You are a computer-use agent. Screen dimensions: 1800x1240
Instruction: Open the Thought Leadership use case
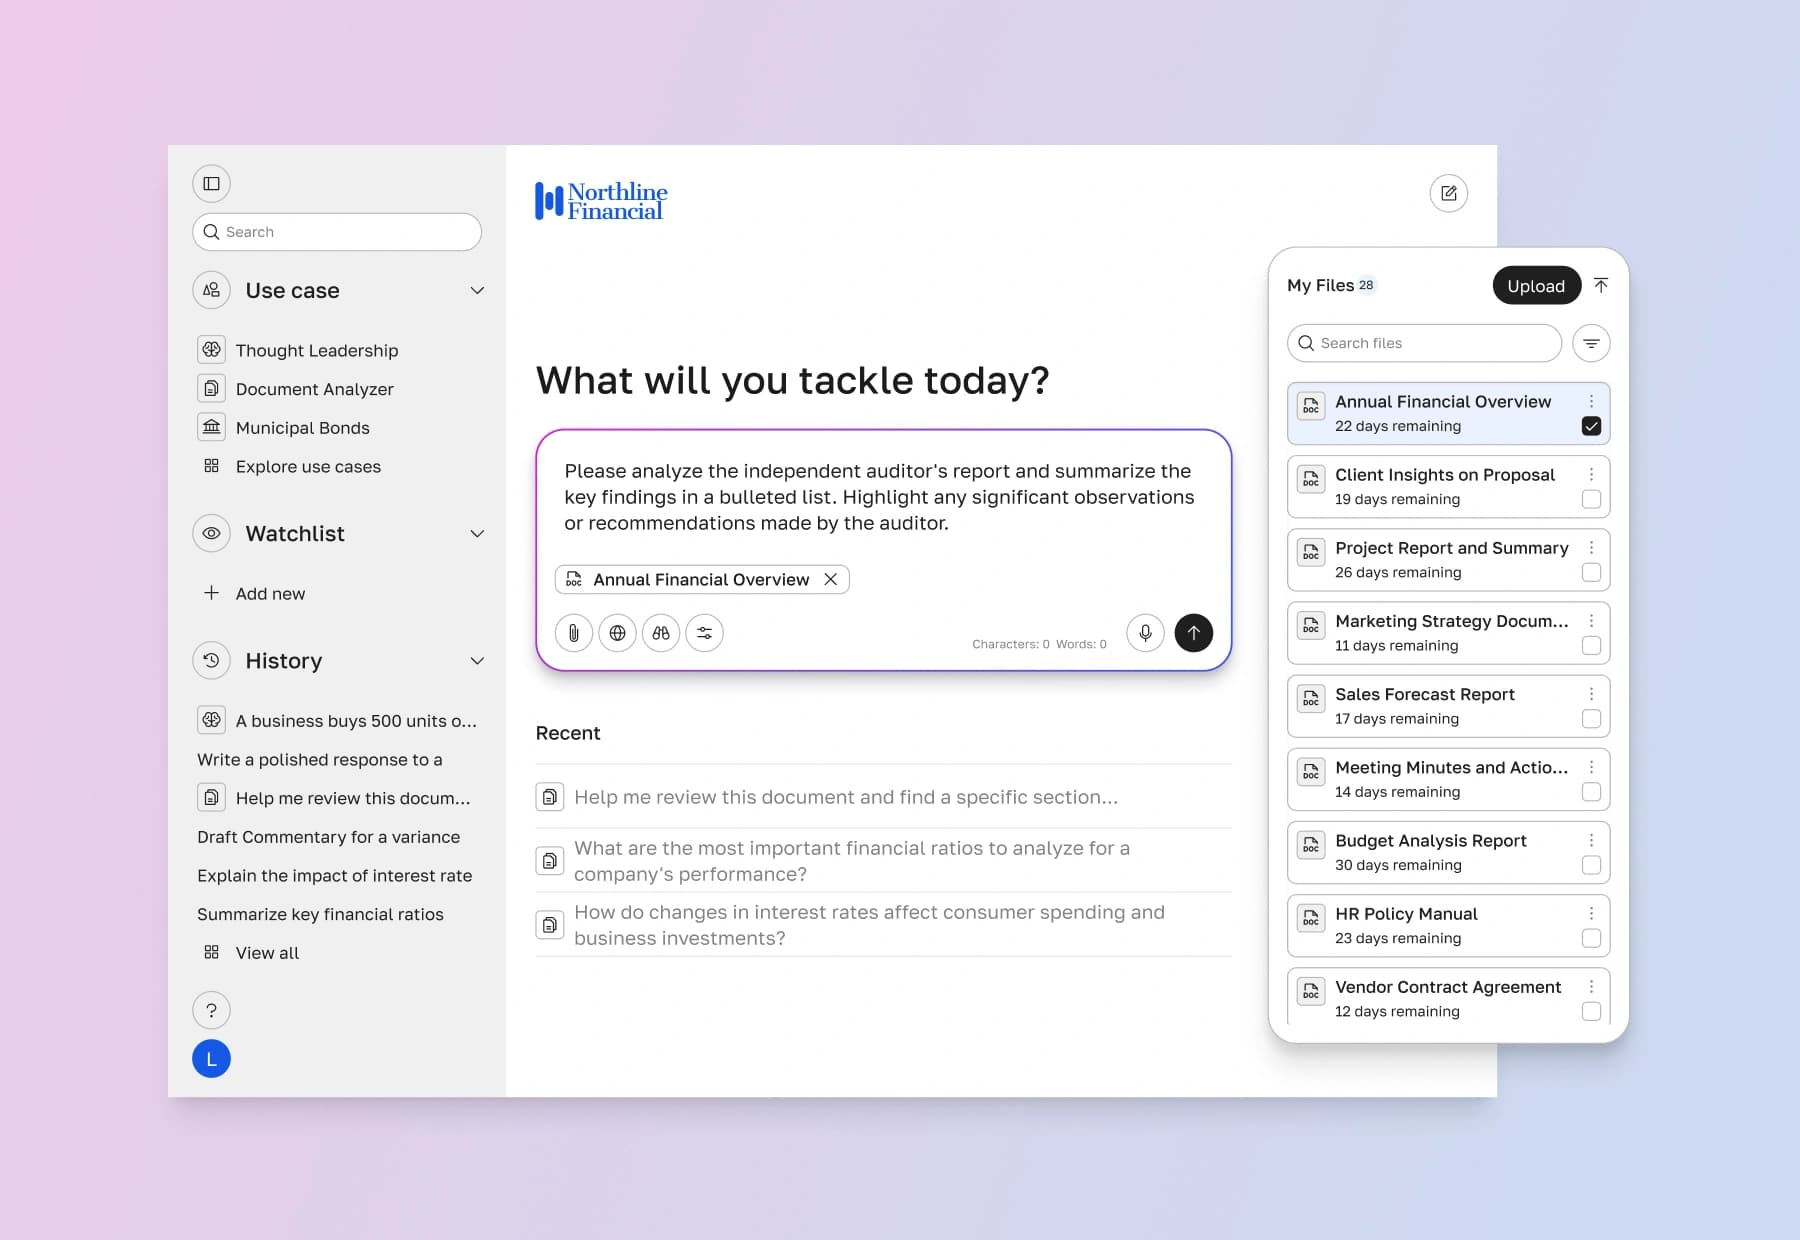pyautogui.click(x=298, y=351)
